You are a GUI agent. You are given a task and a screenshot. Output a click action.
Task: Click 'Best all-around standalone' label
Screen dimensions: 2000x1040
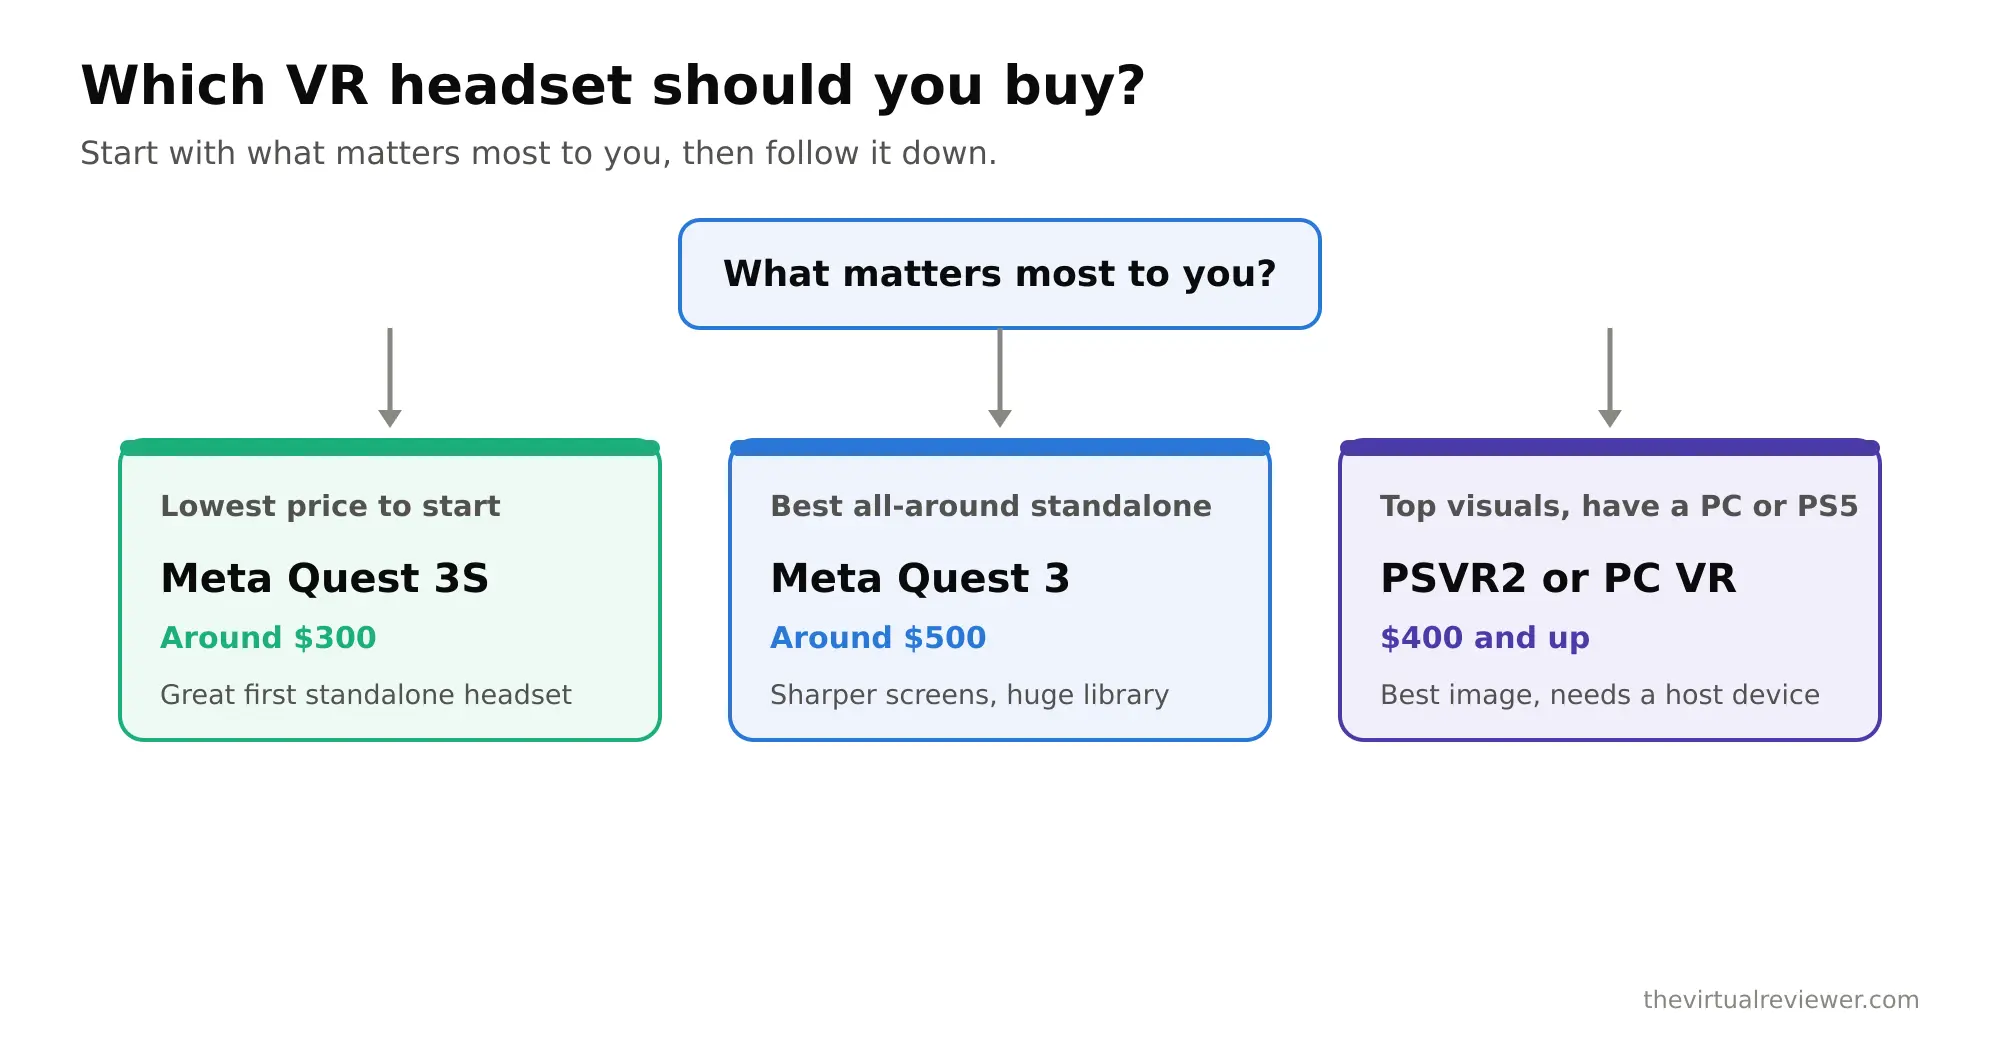(x=991, y=506)
